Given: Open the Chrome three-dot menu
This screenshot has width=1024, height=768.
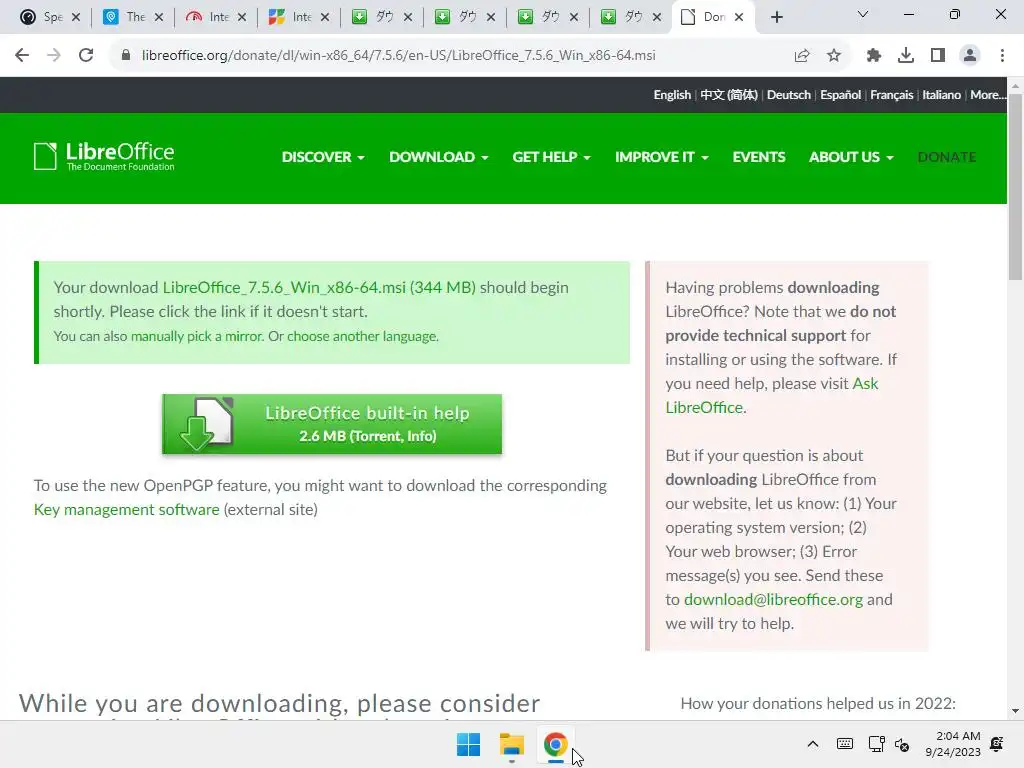Looking at the screenshot, I should click(x=1002, y=56).
